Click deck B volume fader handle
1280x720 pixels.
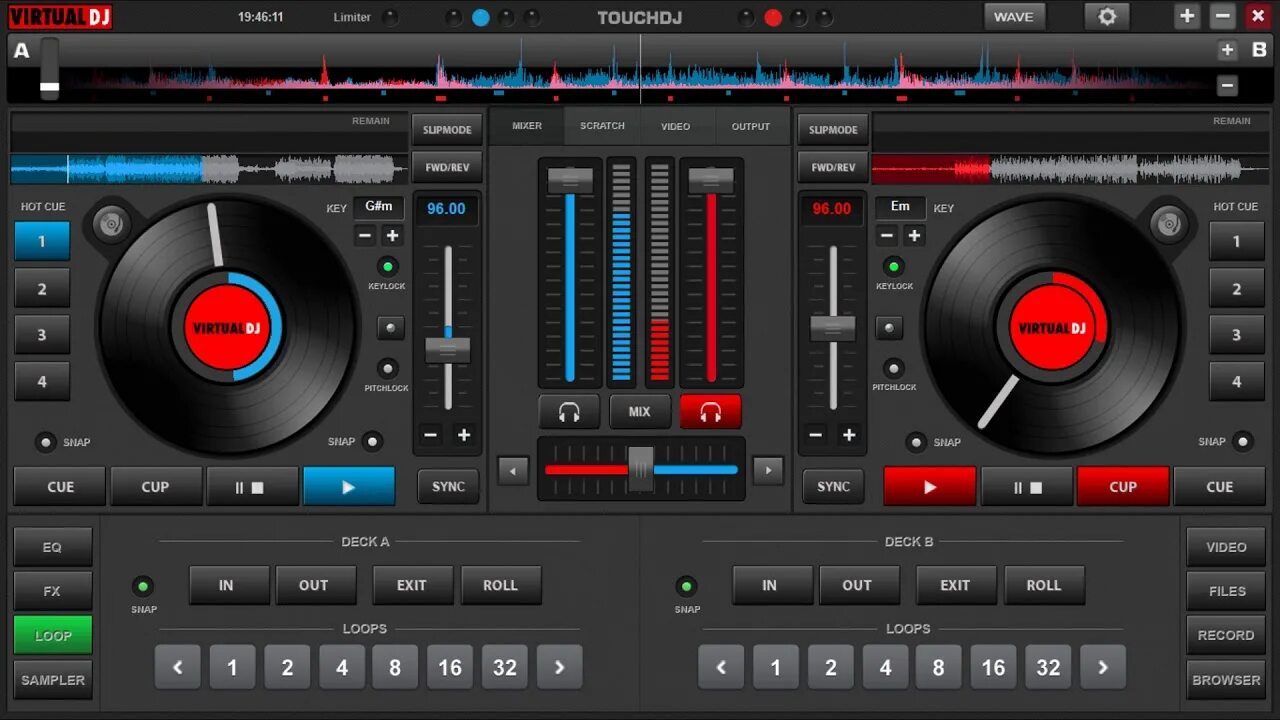(x=711, y=180)
